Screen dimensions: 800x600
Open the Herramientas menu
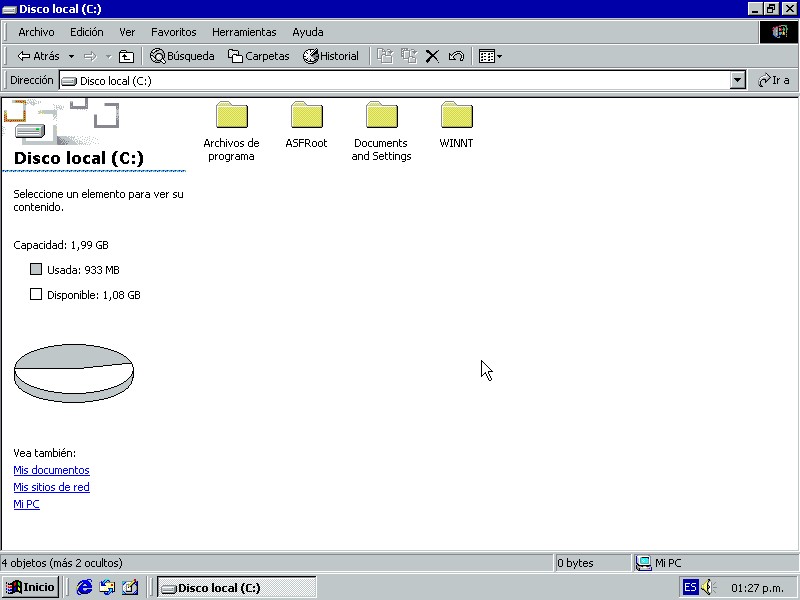click(244, 32)
